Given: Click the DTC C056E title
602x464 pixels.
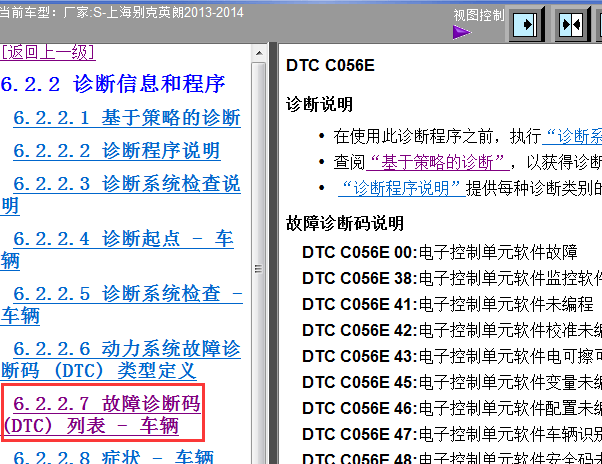Looking at the screenshot, I should pyautogui.click(x=330, y=66).
